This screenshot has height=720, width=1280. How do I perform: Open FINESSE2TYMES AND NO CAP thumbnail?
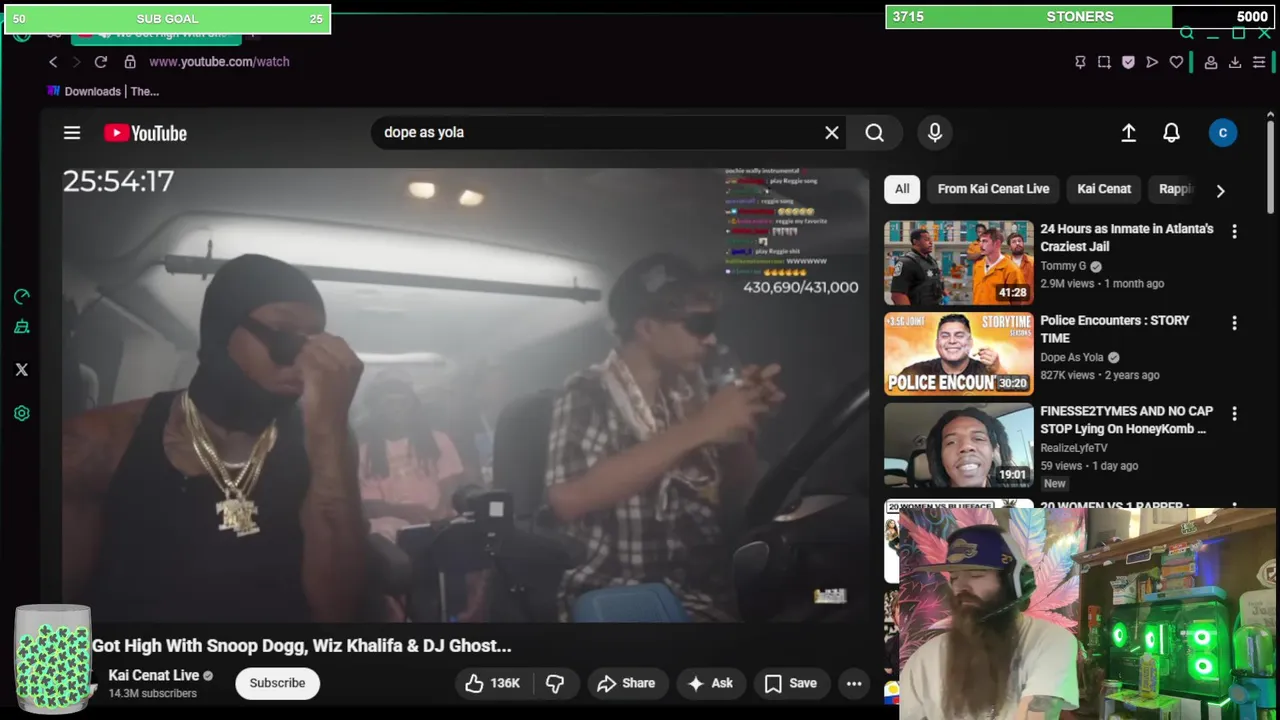(959, 445)
